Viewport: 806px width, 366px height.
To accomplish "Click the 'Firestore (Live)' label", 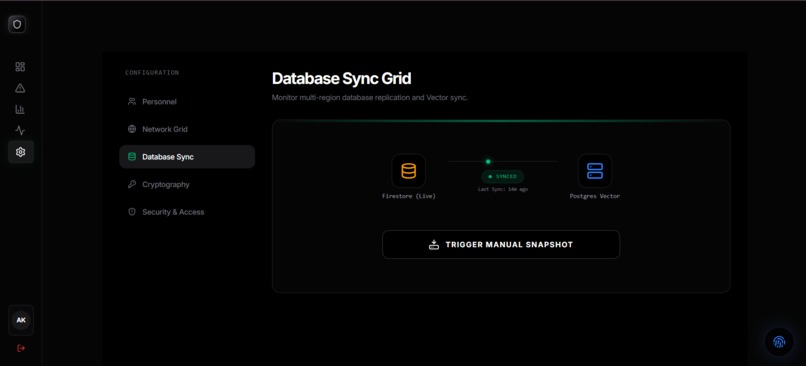I will (409, 196).
